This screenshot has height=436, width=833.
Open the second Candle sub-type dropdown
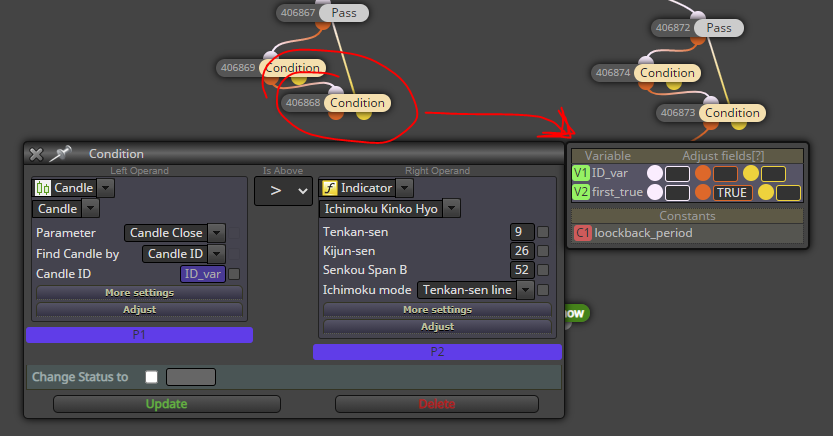click(90, 209)
